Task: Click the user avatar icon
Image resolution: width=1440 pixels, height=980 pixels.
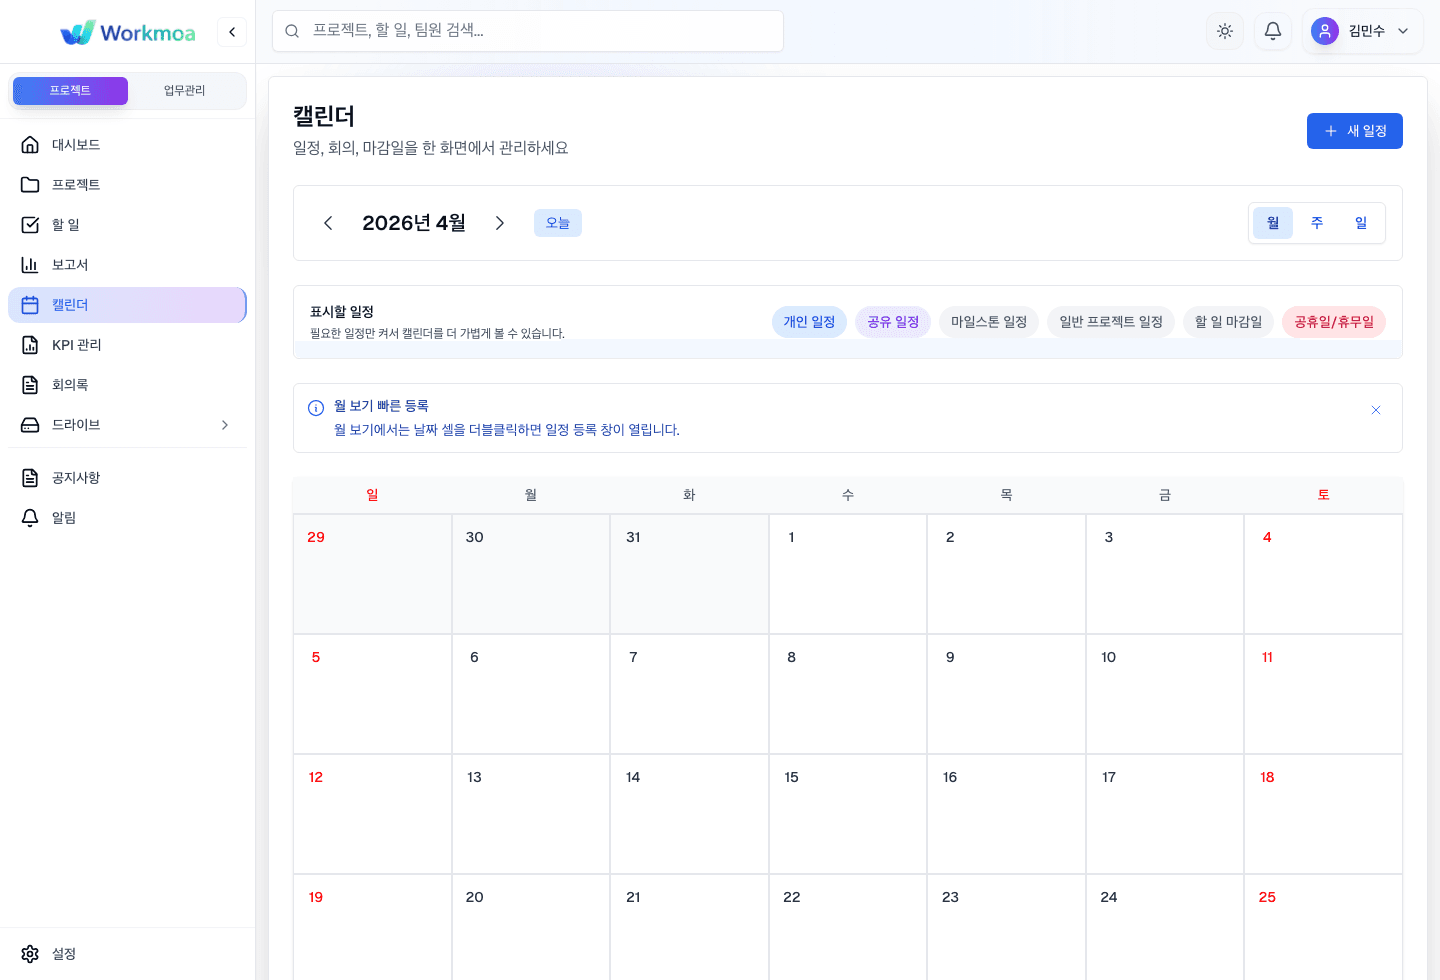Action: (x=1325, y=31)
